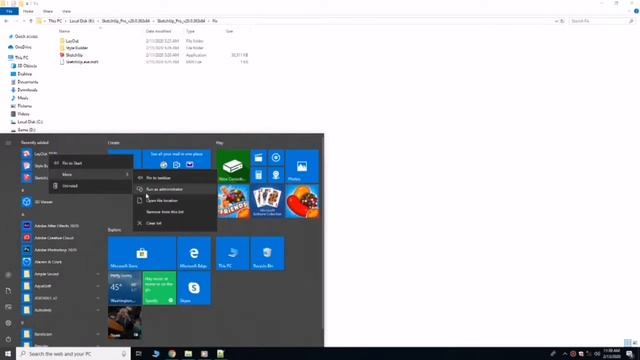Screen dimensions: 640x360
Task: Open the Calculator small tile
Action: point(258,175)
